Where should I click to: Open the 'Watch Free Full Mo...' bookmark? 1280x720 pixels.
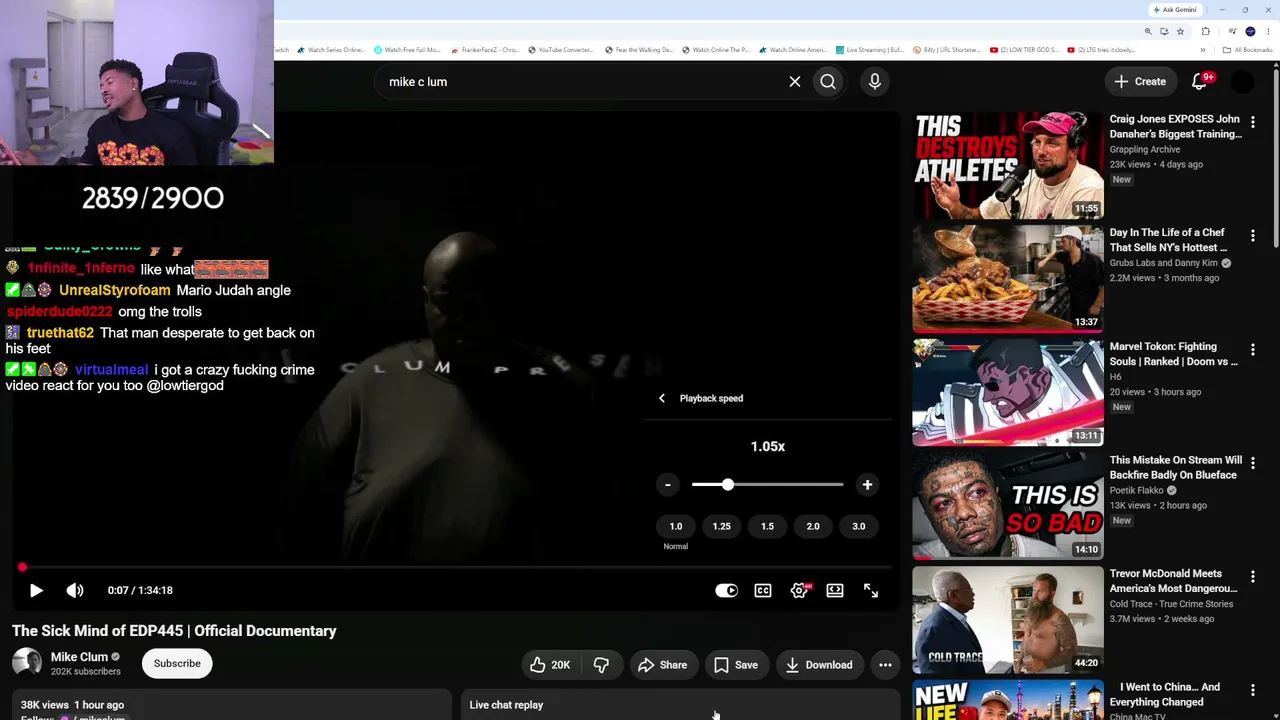point(407,50)
